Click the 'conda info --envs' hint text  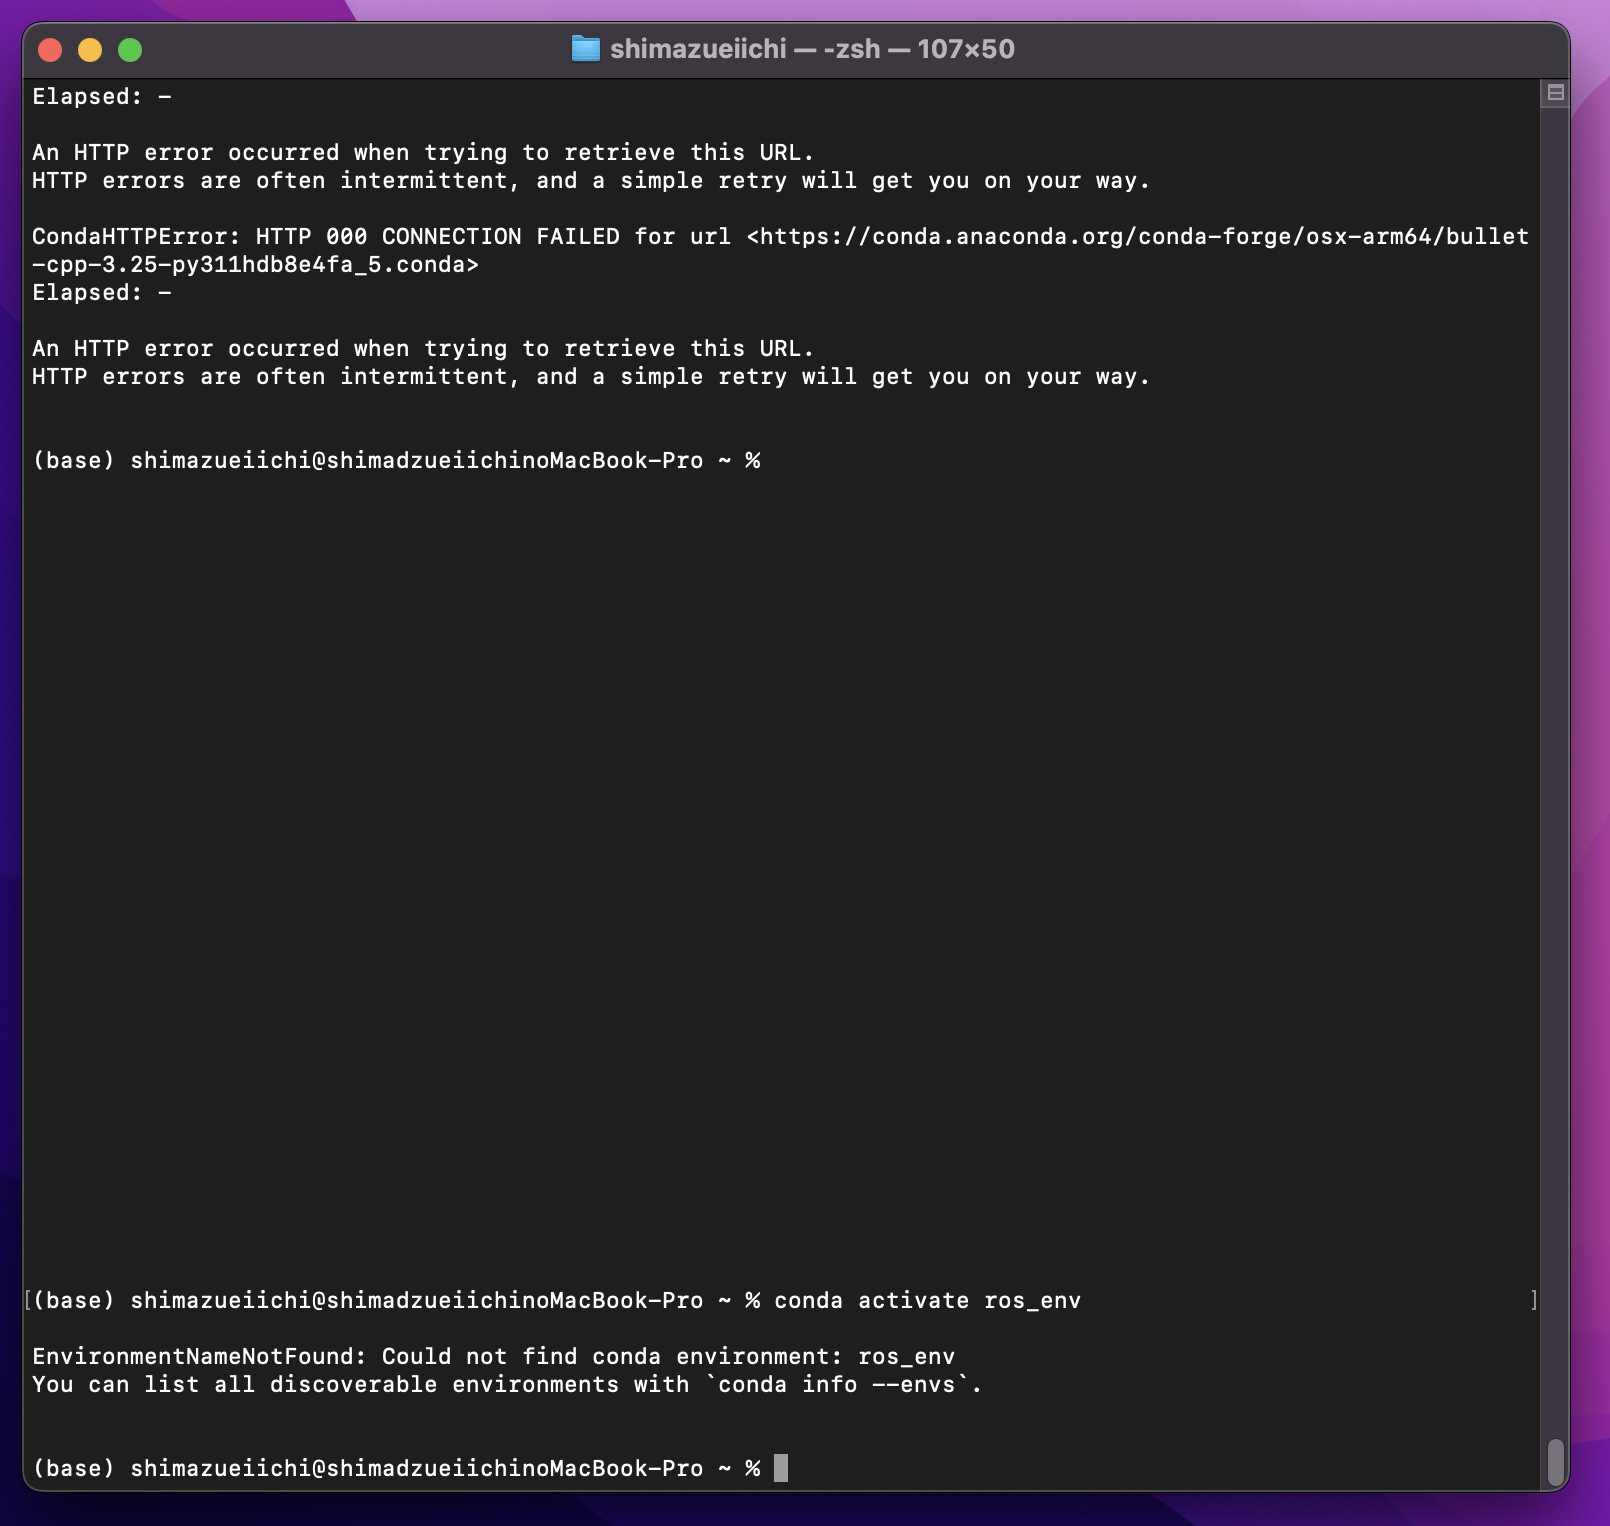tap(837, 1384)
